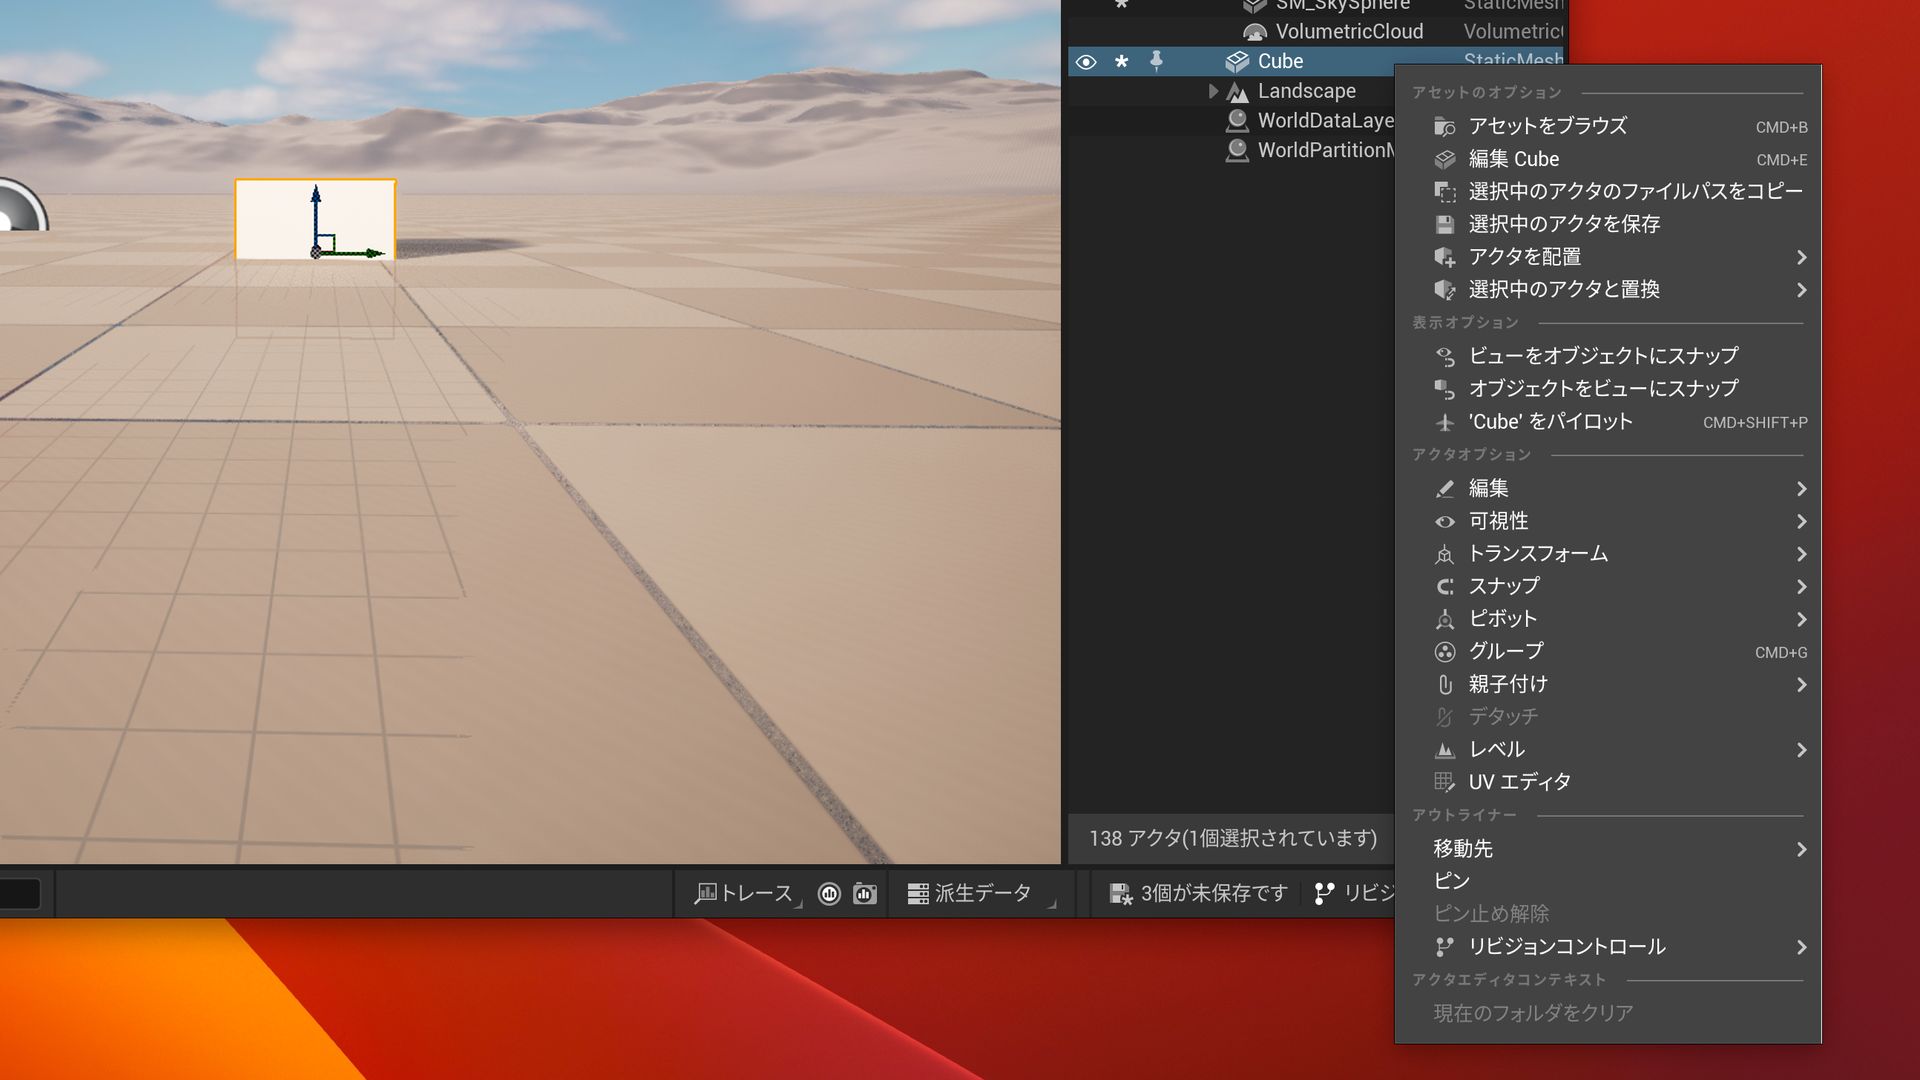Toggle the eye visibility icon for Cube
1920x1080 pixels.
tap(1086, 61)
